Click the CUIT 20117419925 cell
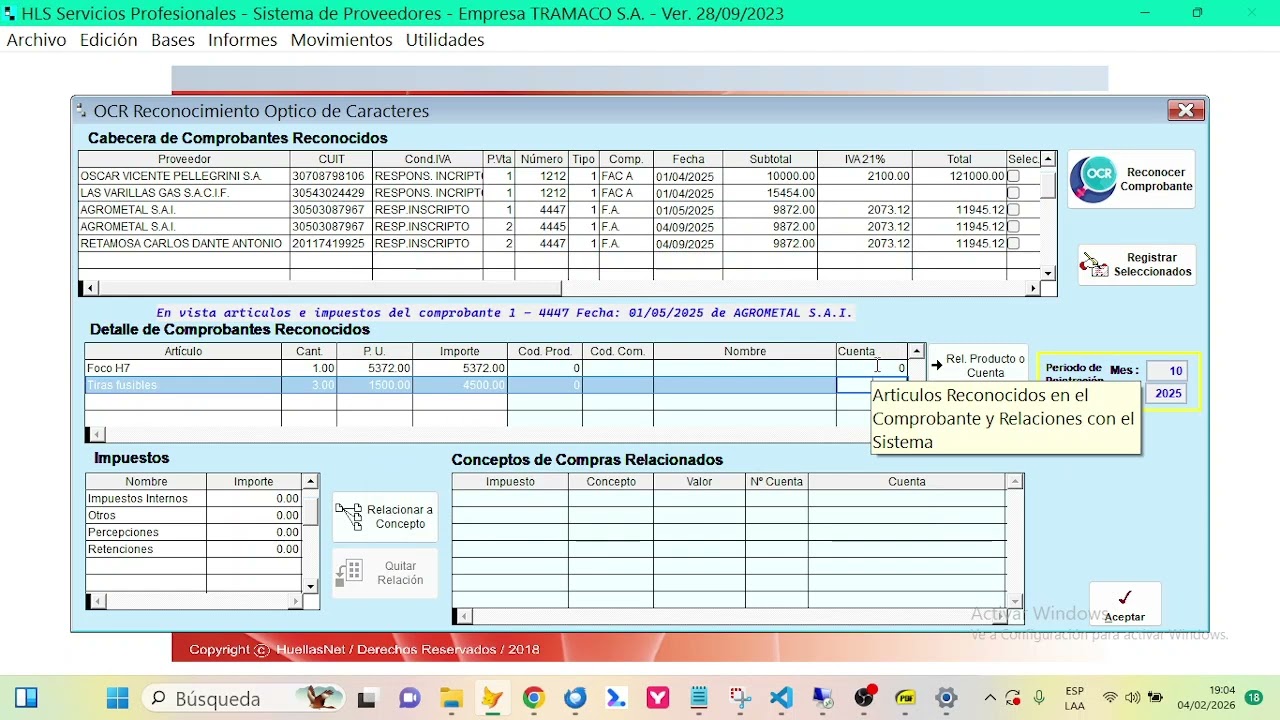 [331, 244]
